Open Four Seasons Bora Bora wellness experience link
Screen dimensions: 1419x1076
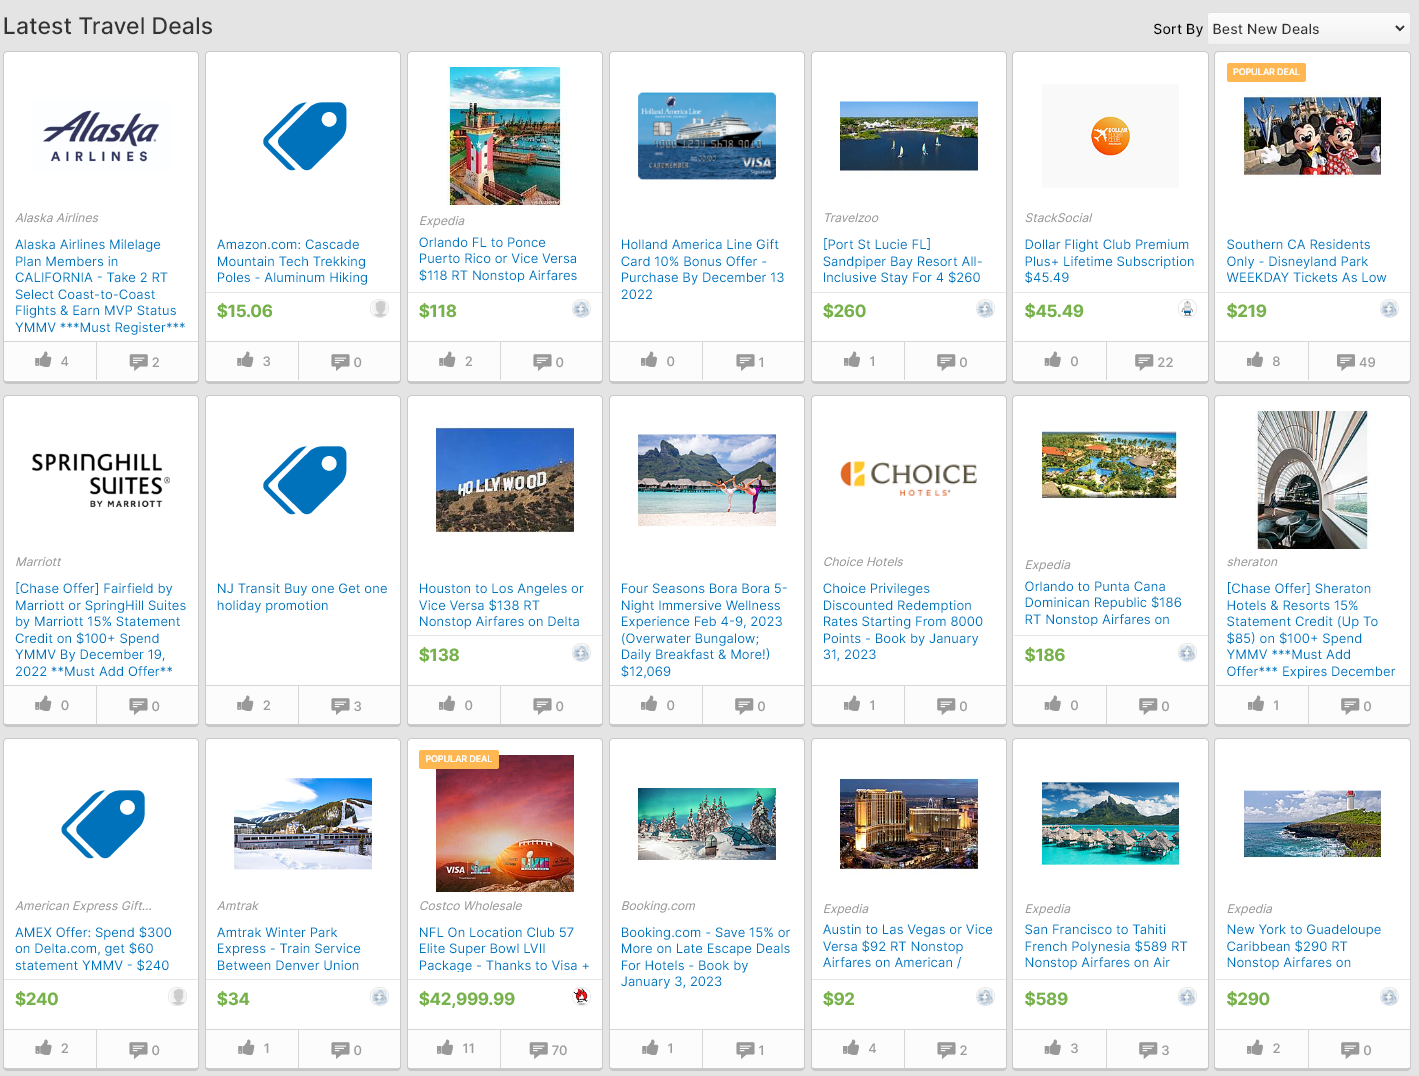click(x=704, y=630)
